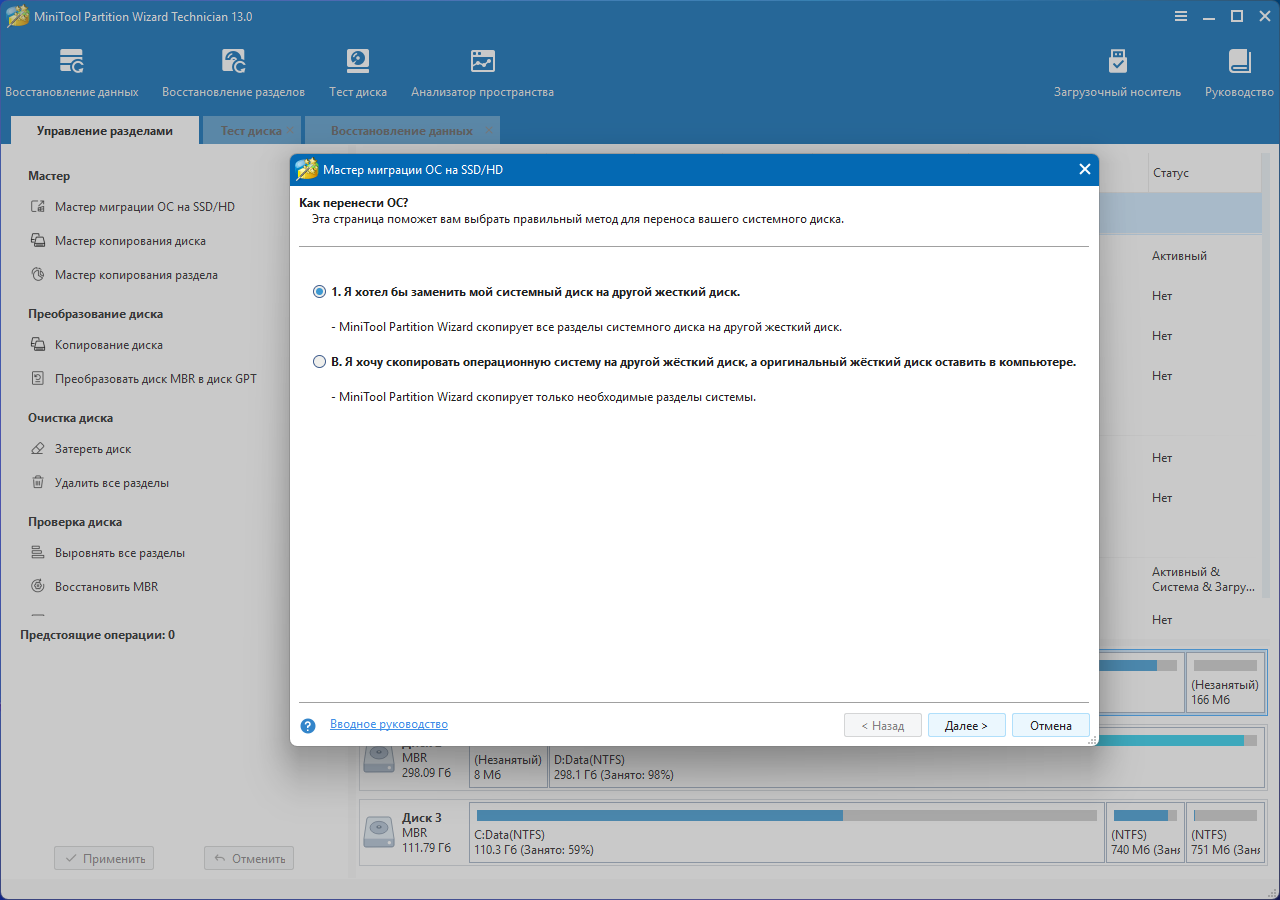The height and width of the screenshot is (900, 1280).
Task: Click the Восстановить MBR icon
Action: coord(38,587)
